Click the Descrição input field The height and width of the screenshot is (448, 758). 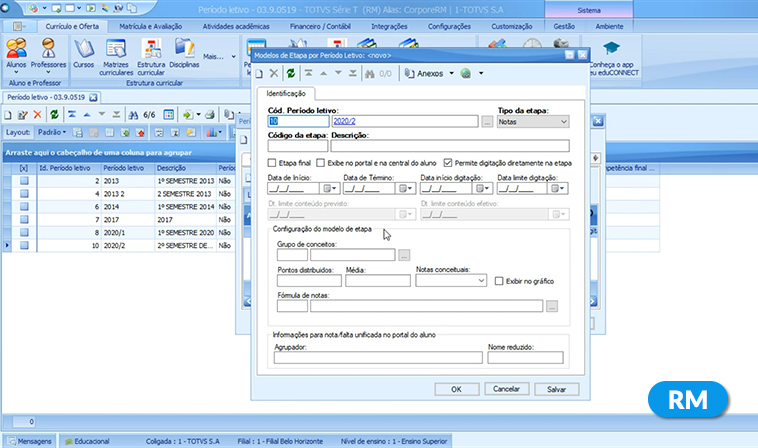[x=450, y=146]
